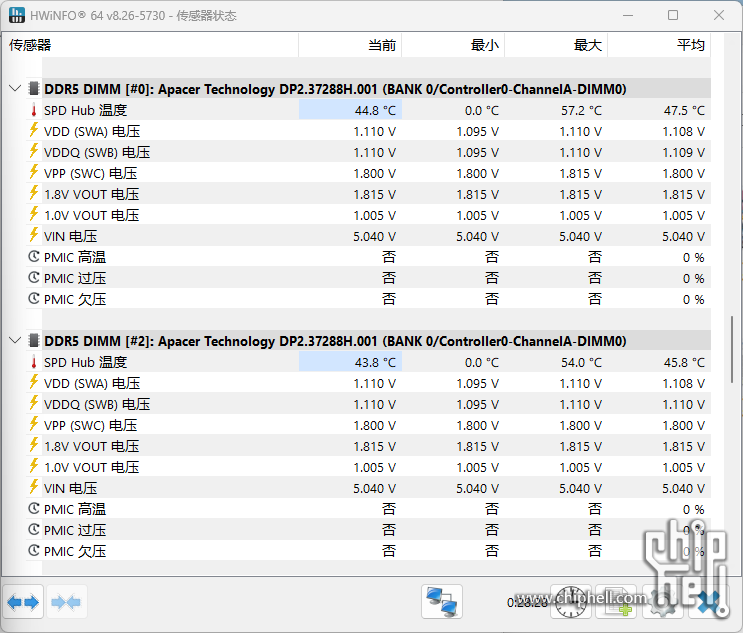Reset the elapsed-time clock icon
The width and height of the screenshot is (743, 633).
(571, 602)
